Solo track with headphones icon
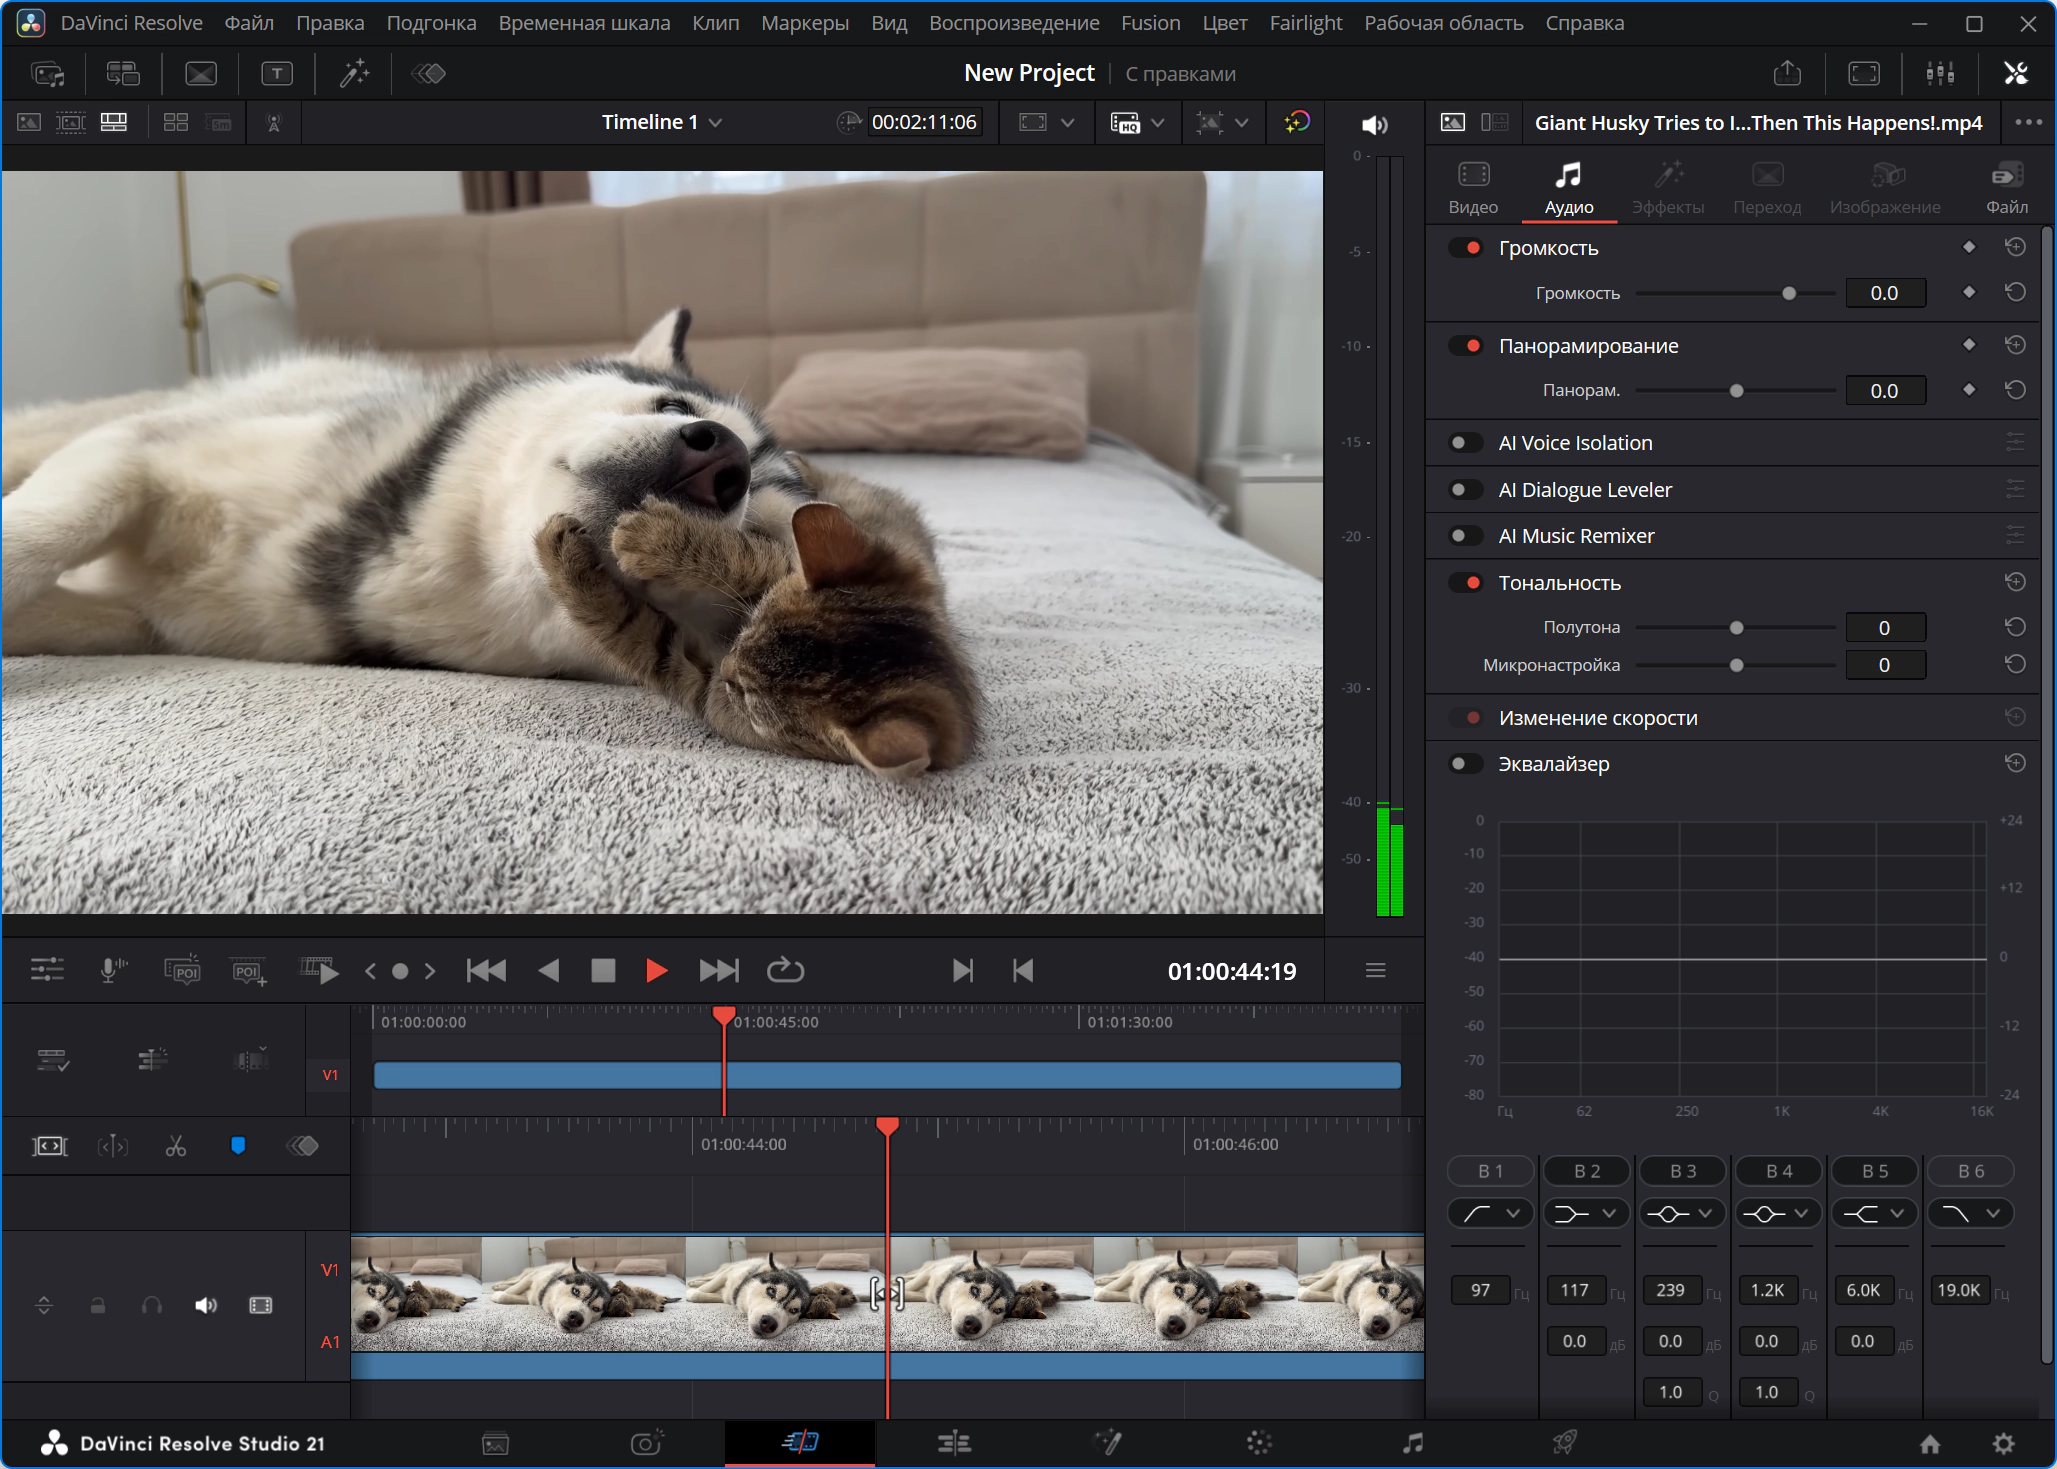2057x1469 pixels. pyautogui.click(x=152, y=1305)
